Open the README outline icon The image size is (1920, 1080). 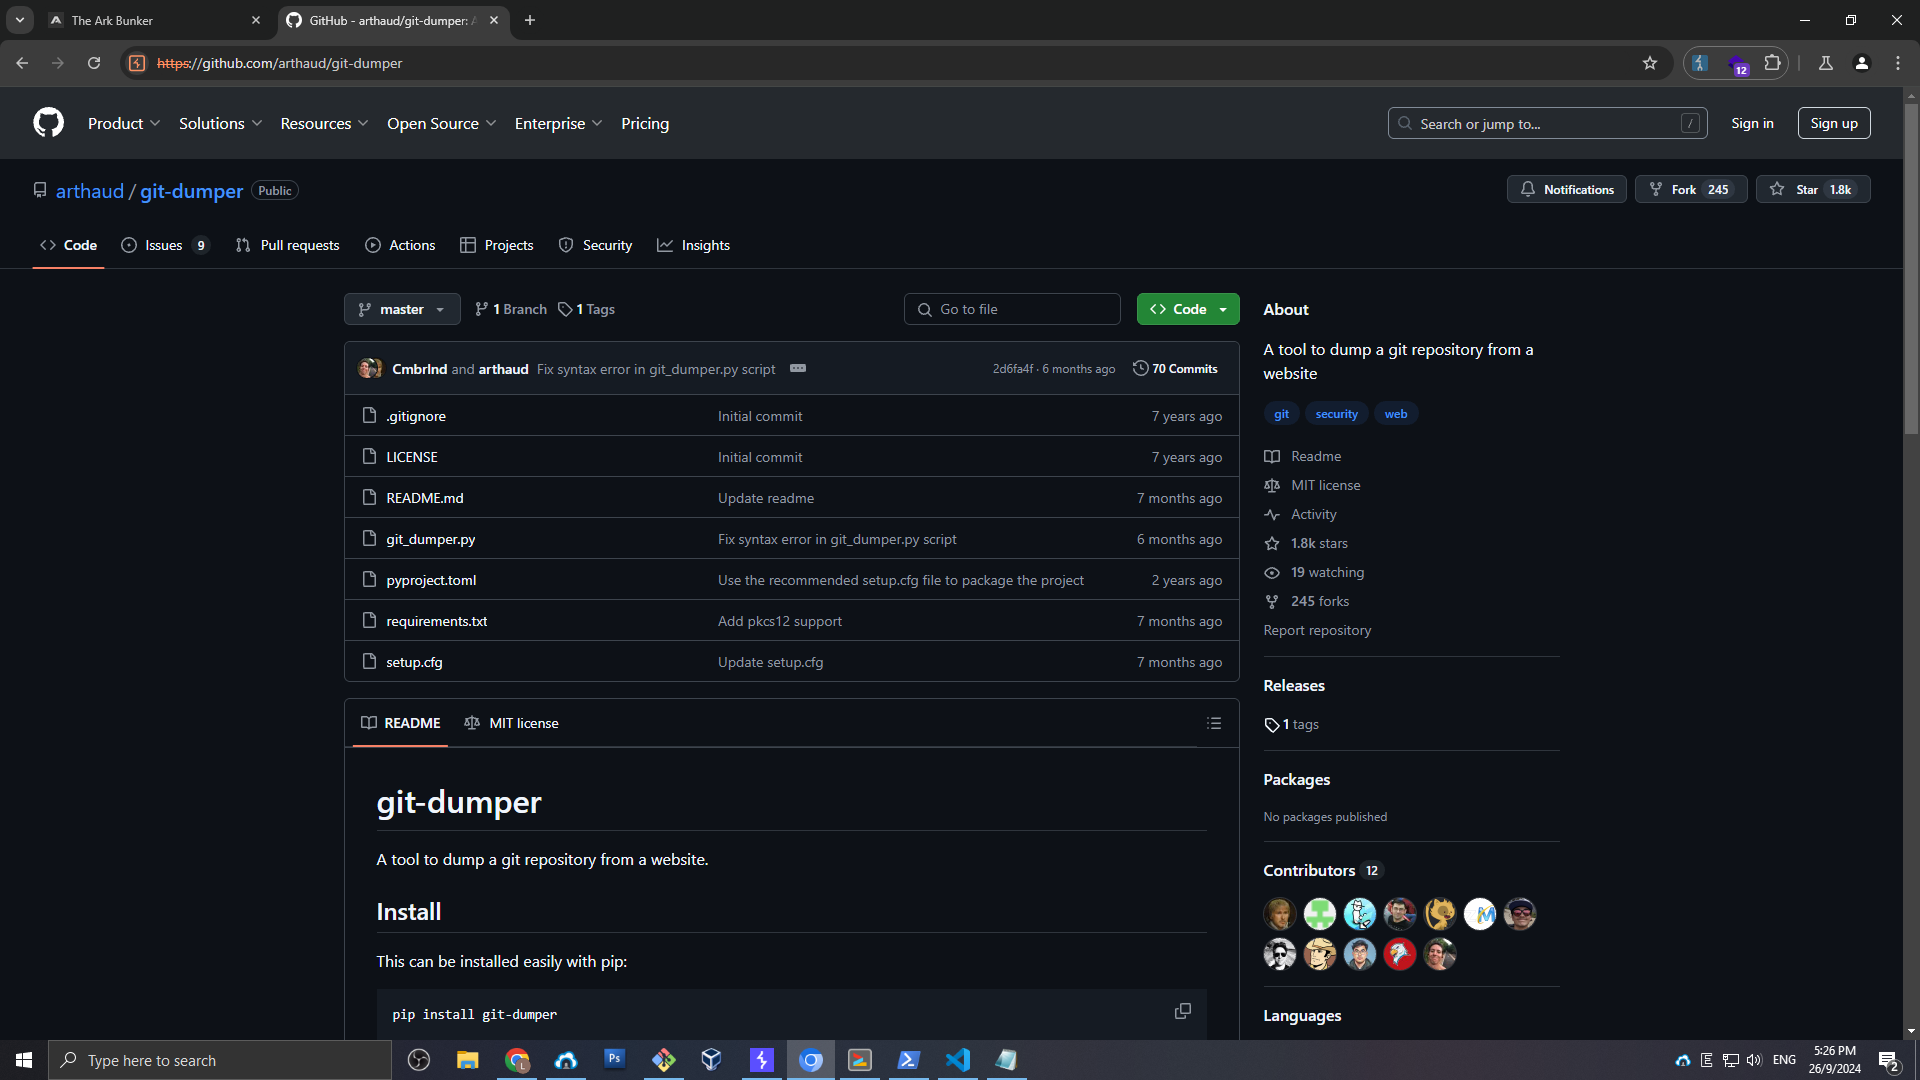pos(1213,723)
